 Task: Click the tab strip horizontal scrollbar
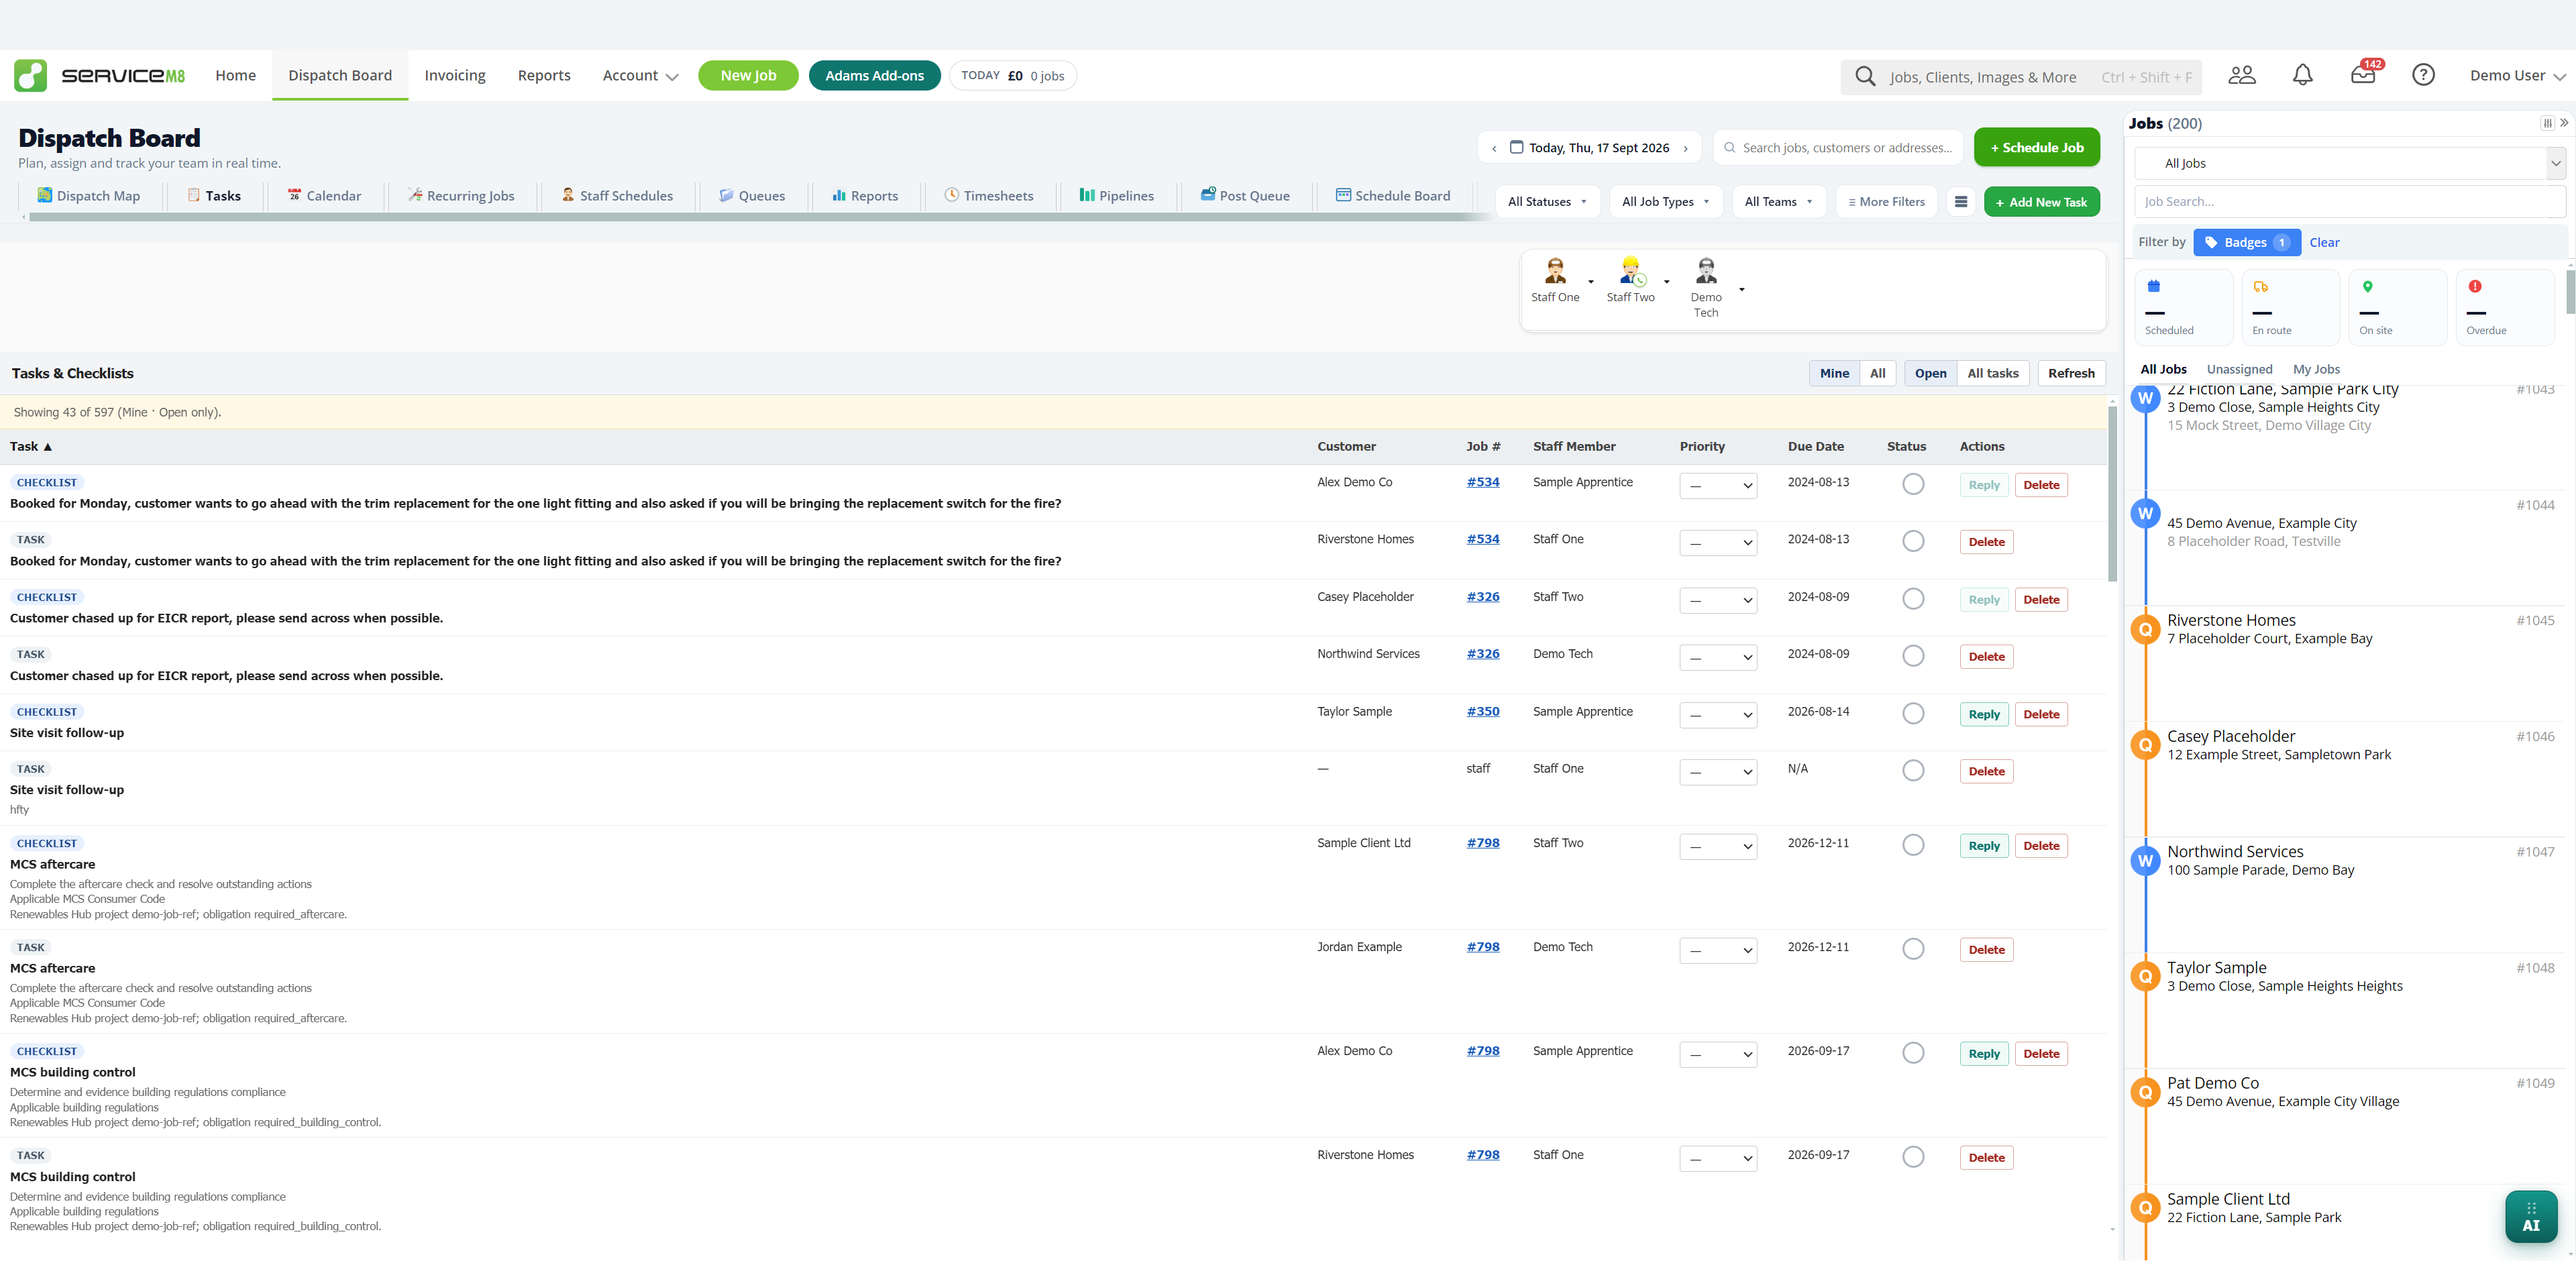(760, 217)
